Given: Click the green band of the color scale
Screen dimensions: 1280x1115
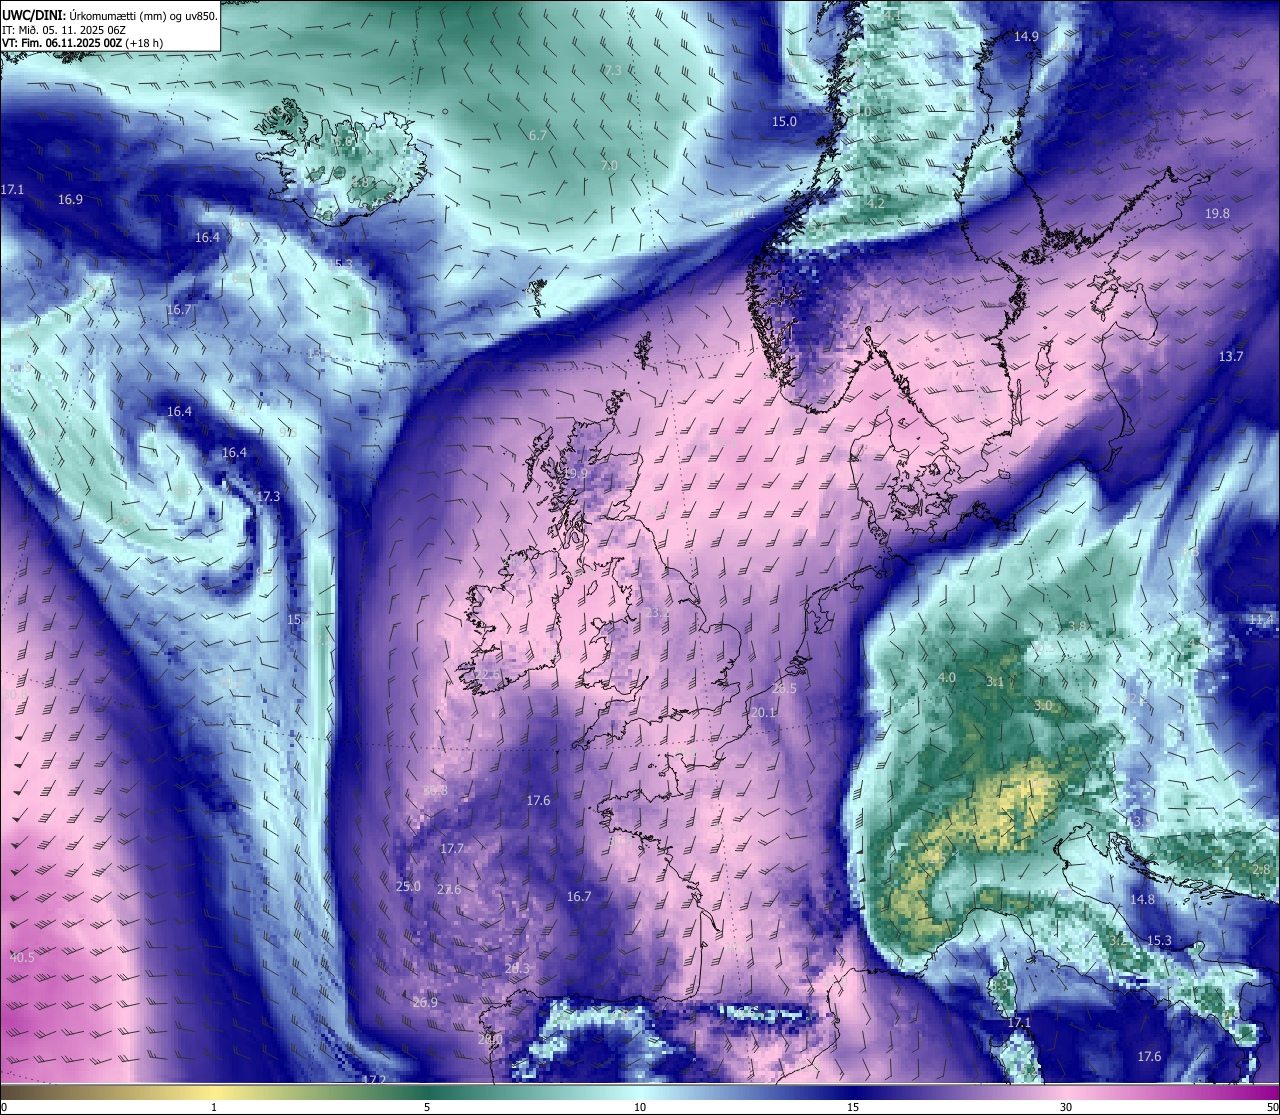Looking at the screenshot, I should [x=427, y=1091].
